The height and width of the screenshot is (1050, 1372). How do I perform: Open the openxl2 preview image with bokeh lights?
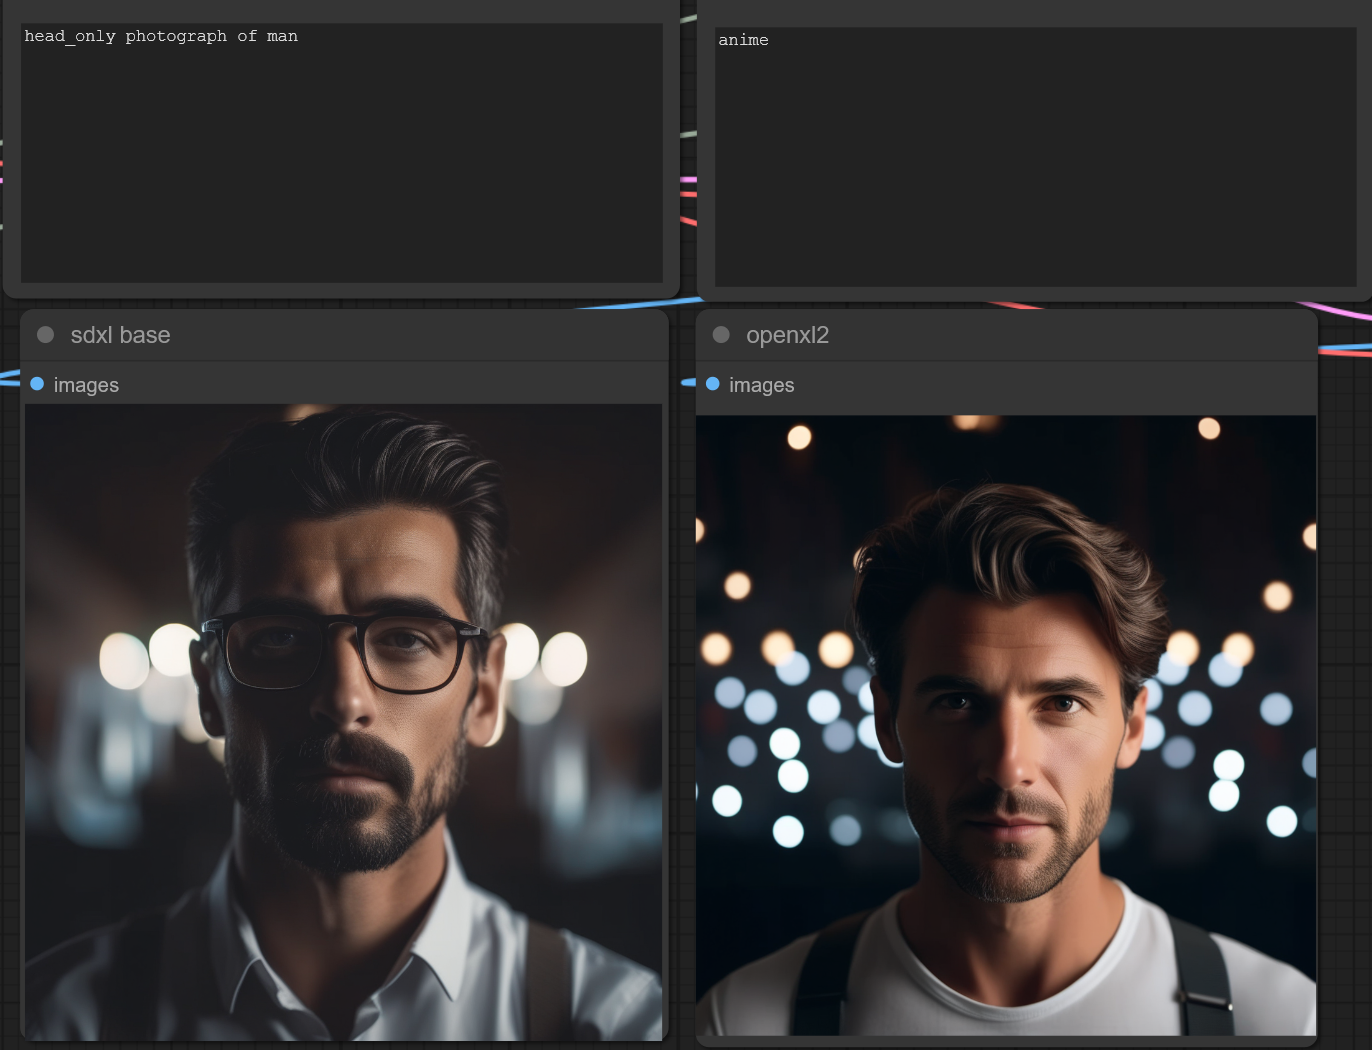coord(1005,725)
